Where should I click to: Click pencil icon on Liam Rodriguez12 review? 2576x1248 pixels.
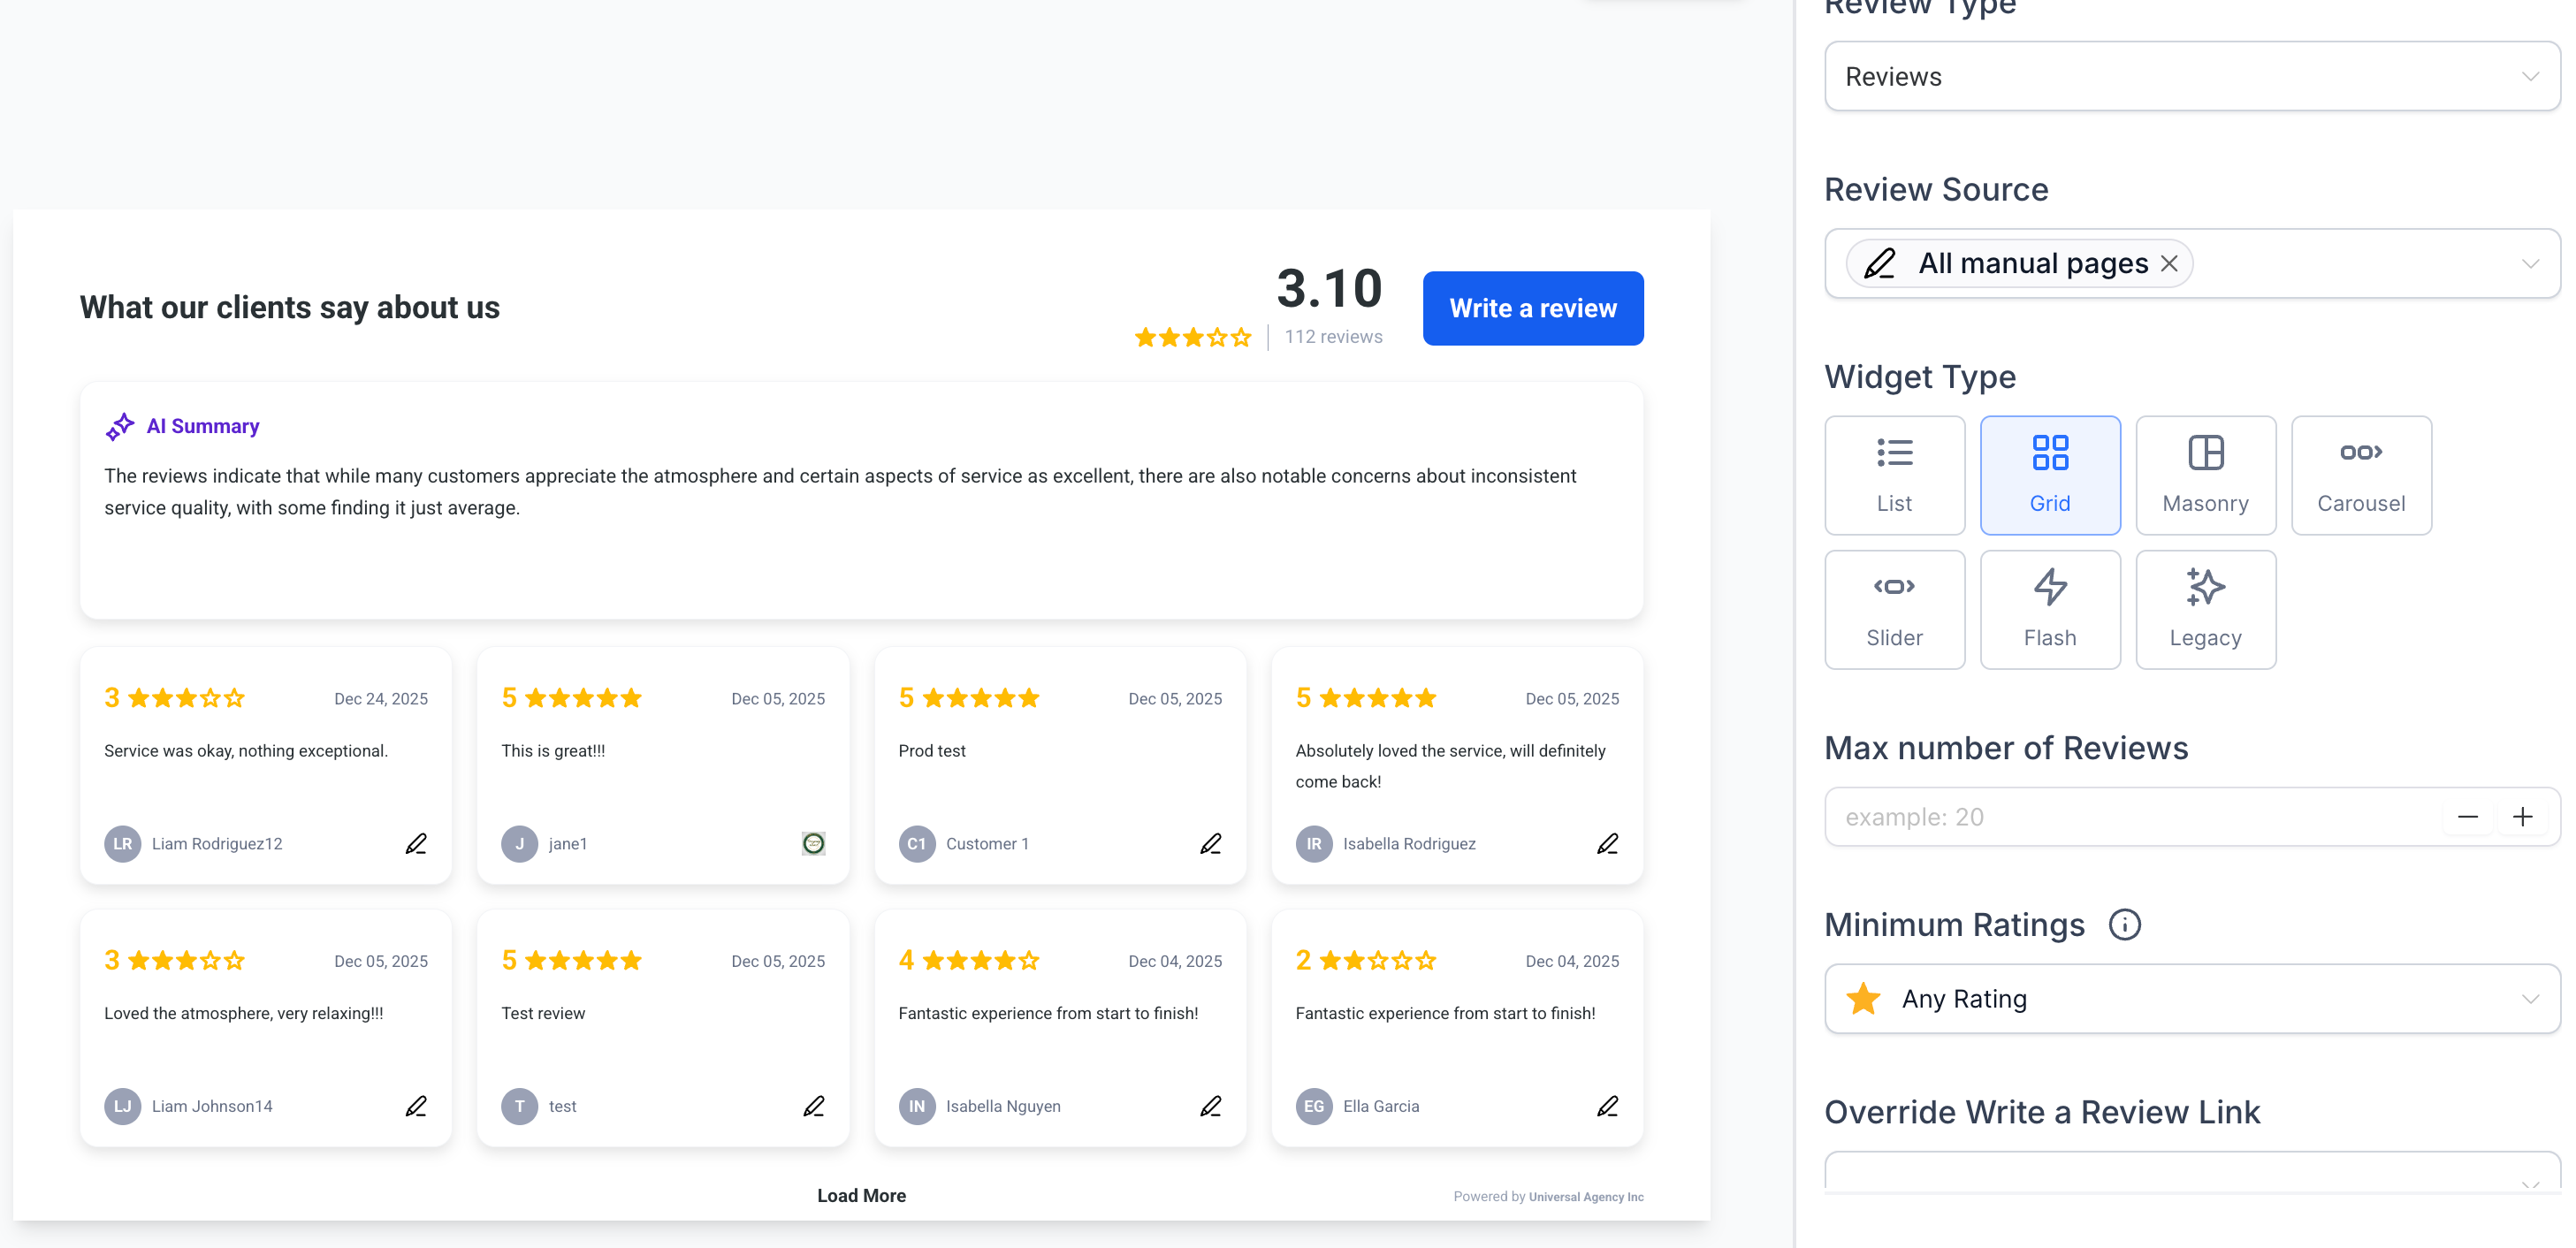pos(416,843)
